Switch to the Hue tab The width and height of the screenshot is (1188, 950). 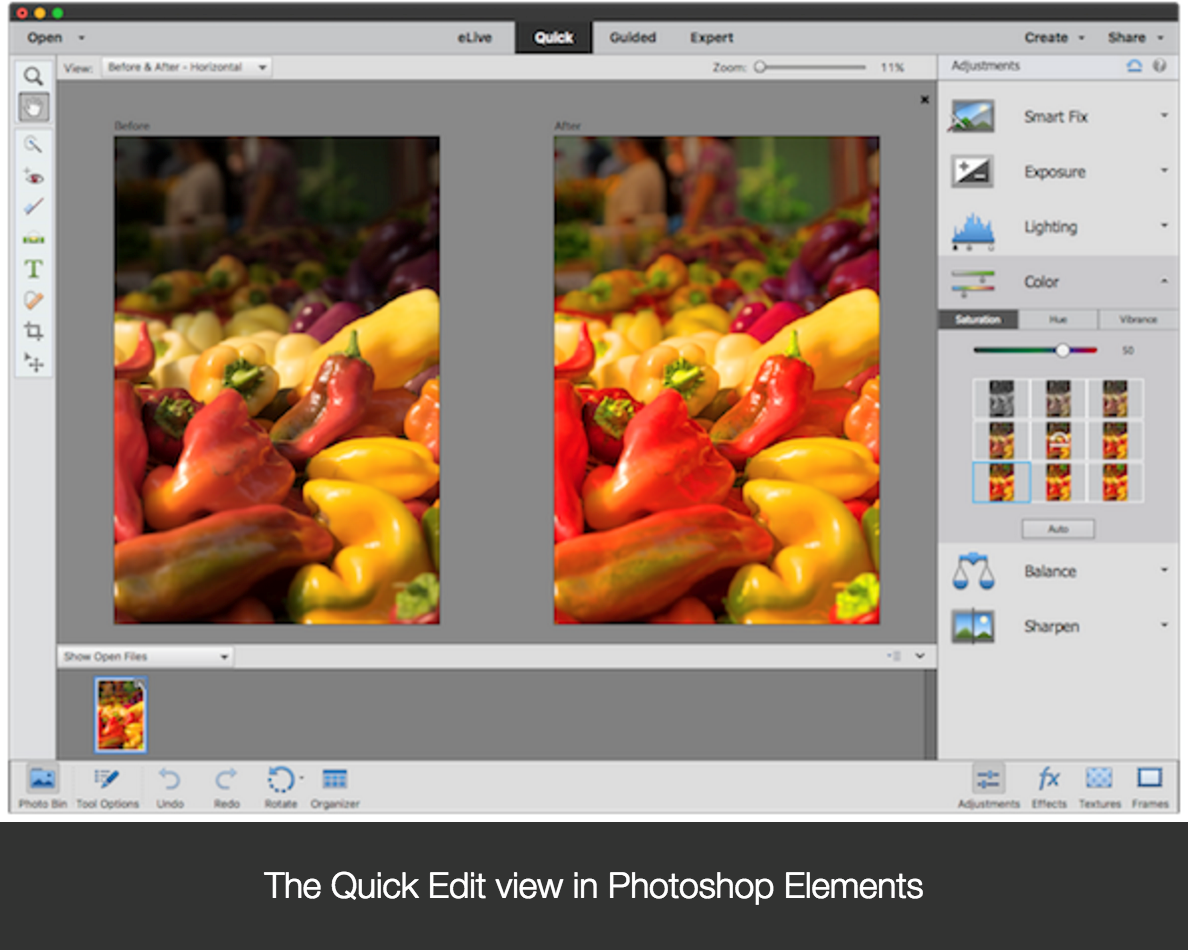click(x=1057, y=319)
